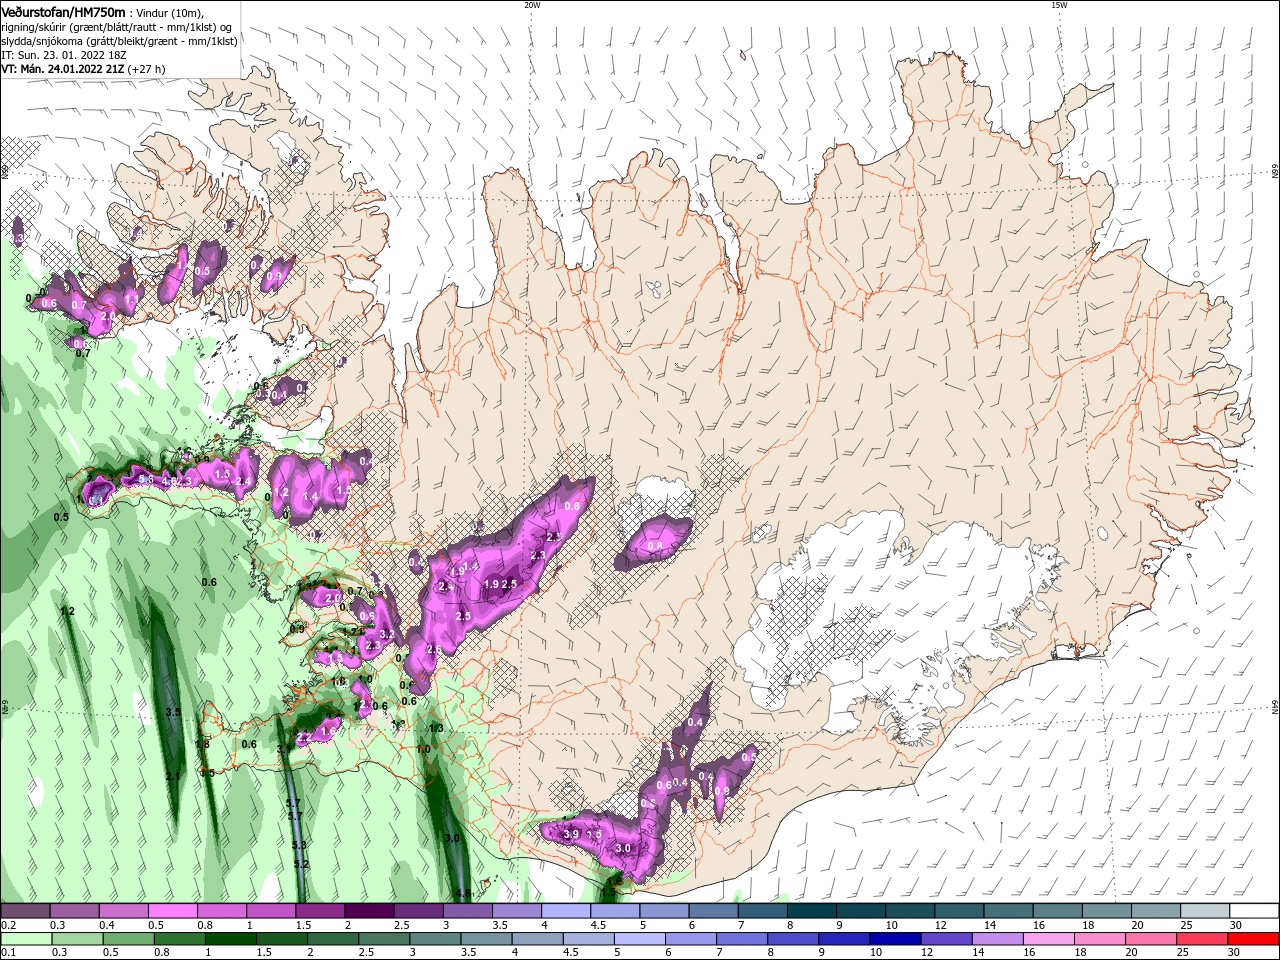Click the snowfall legend swatch between 0.2 and 0.3
This screenshot has height=960, width=1280.
pyautogui.click(x=25, y=911)
